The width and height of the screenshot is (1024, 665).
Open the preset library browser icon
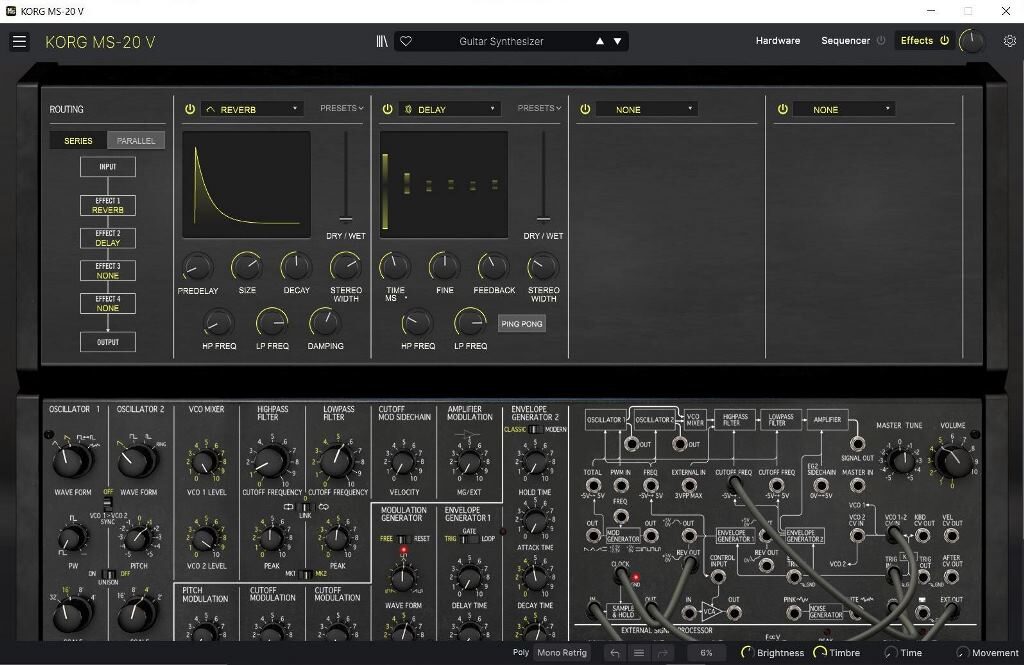coord(382,41)
